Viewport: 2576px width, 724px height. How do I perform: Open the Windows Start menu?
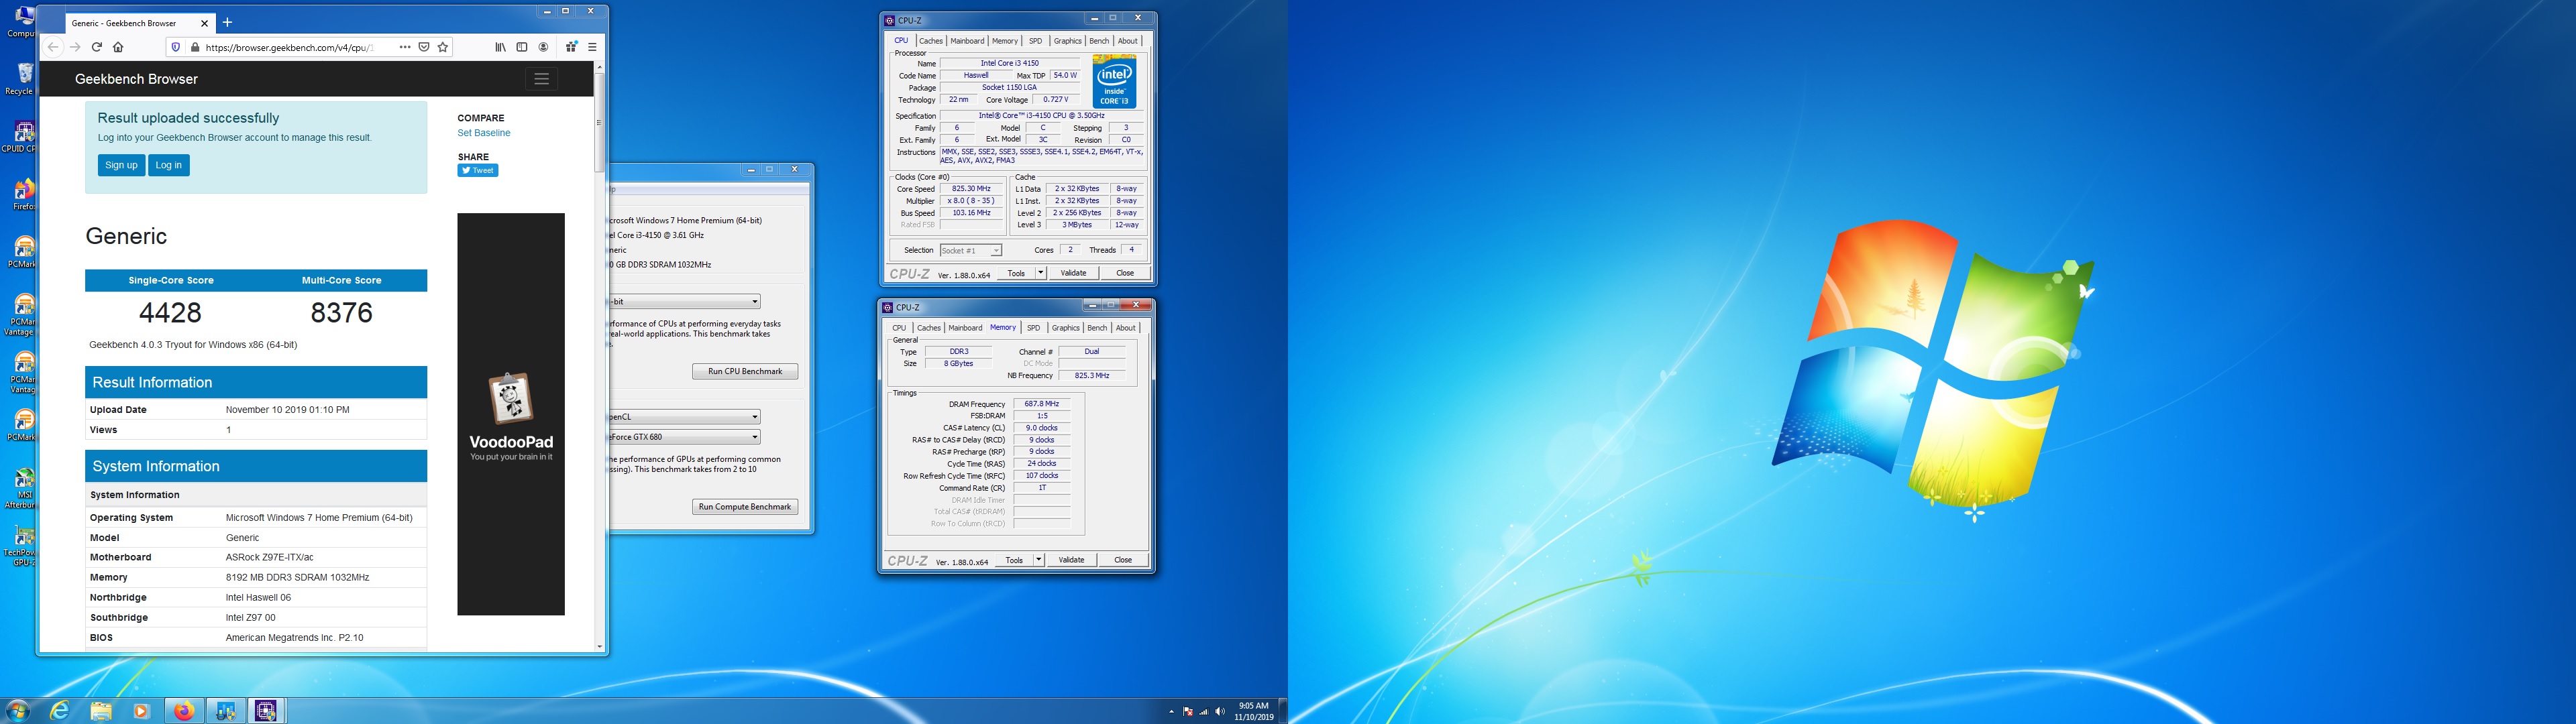17,711
